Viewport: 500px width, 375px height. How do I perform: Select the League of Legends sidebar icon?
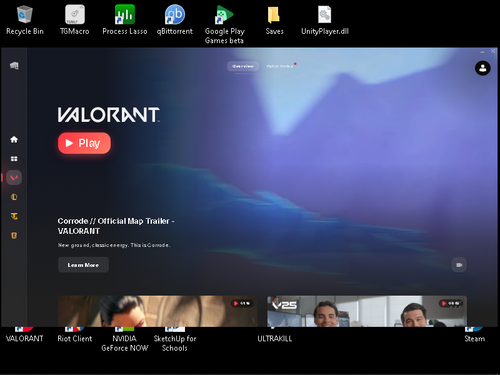pyautogui.click(x=14, y=197)
